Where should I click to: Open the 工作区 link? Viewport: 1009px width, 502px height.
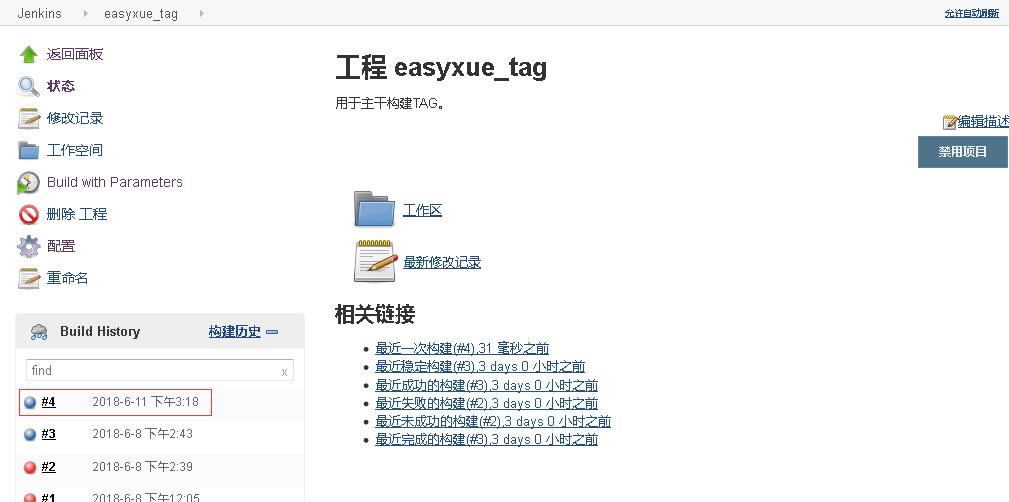tap(422, 210)
